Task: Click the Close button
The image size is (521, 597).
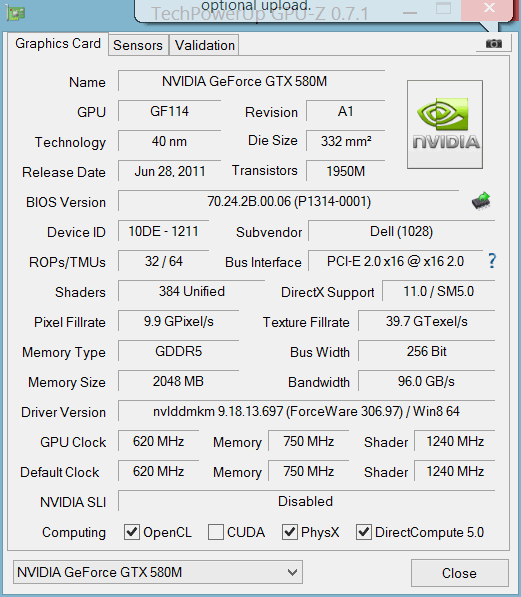Action: 460,573
